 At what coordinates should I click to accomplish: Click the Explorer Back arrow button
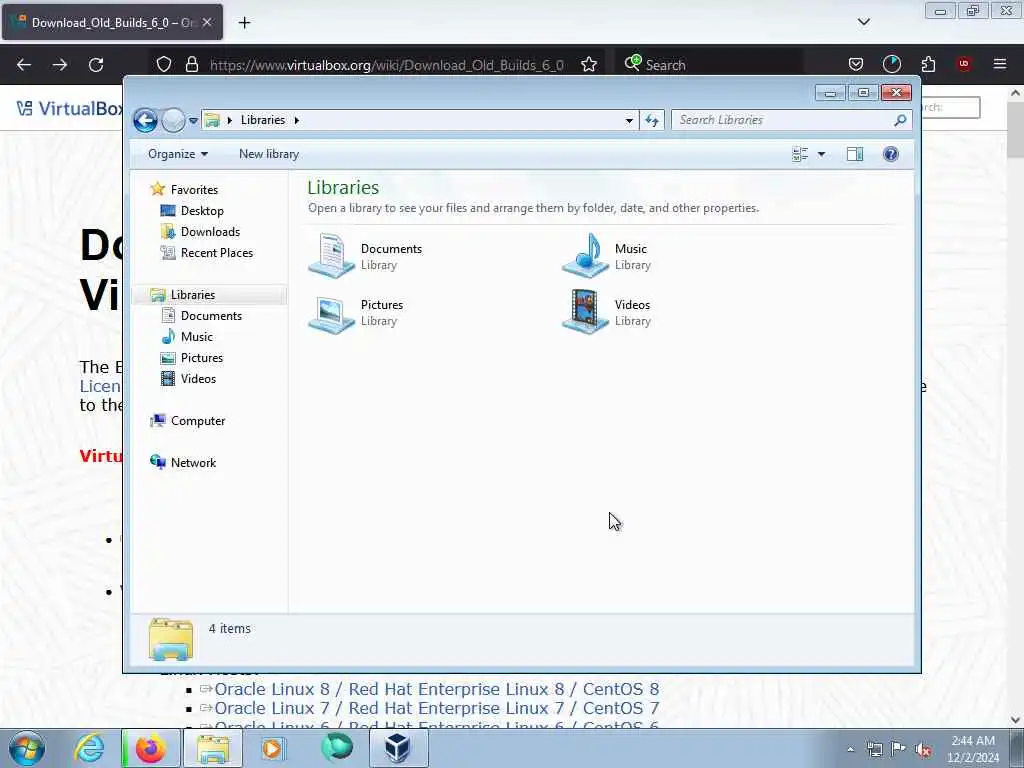(x=145, y=120)
